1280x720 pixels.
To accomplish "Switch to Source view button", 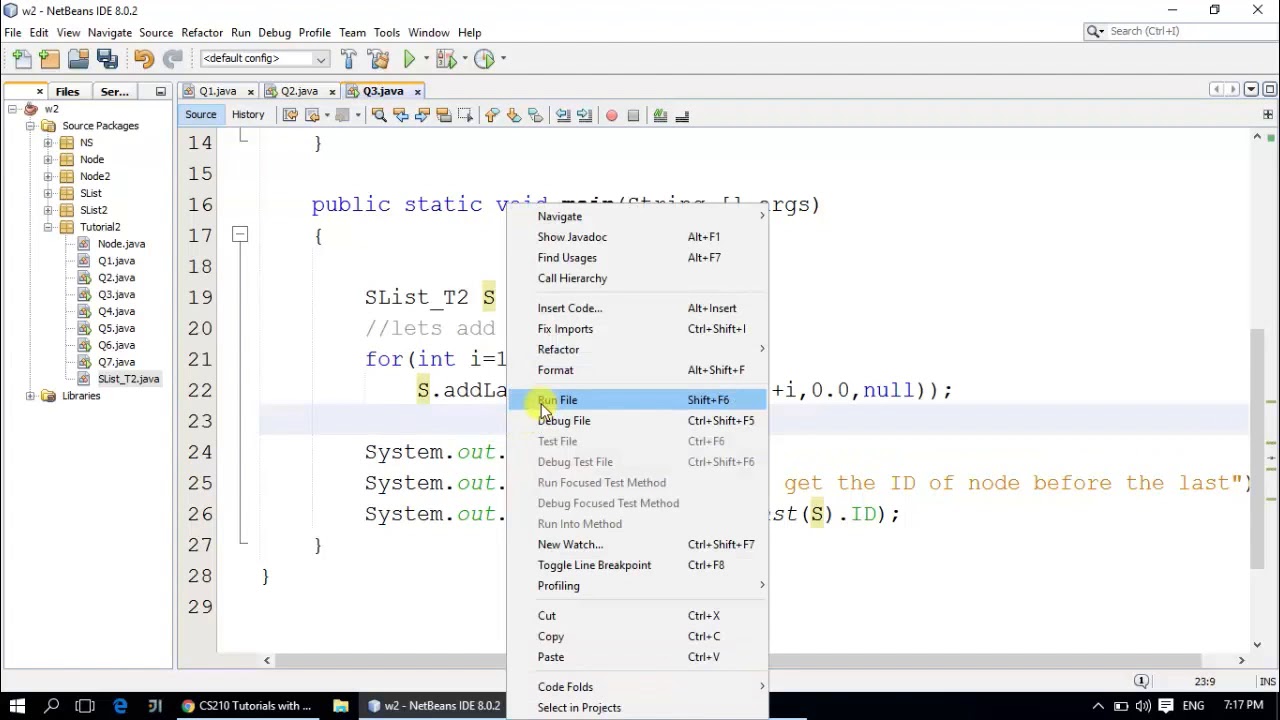I will 200,115.
